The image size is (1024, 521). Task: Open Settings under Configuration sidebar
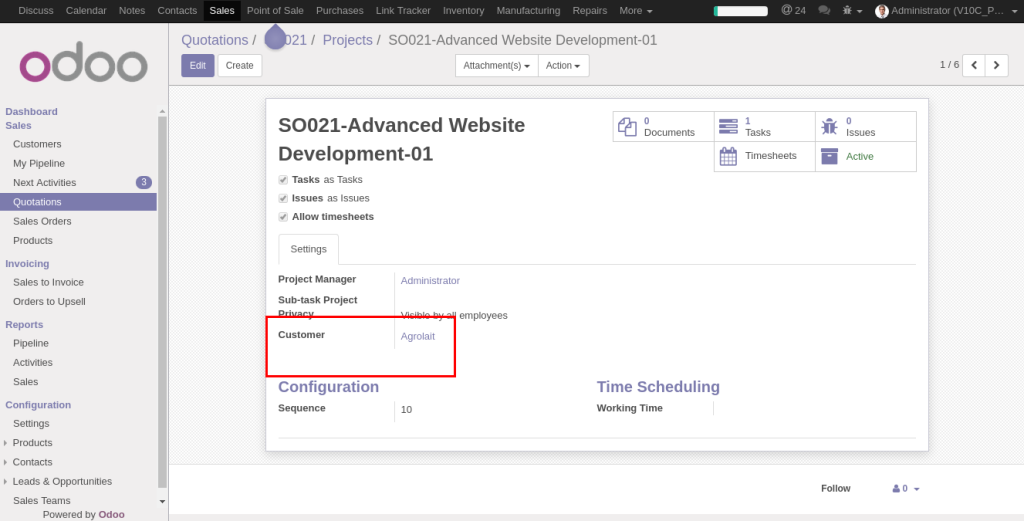click(31, 424)
